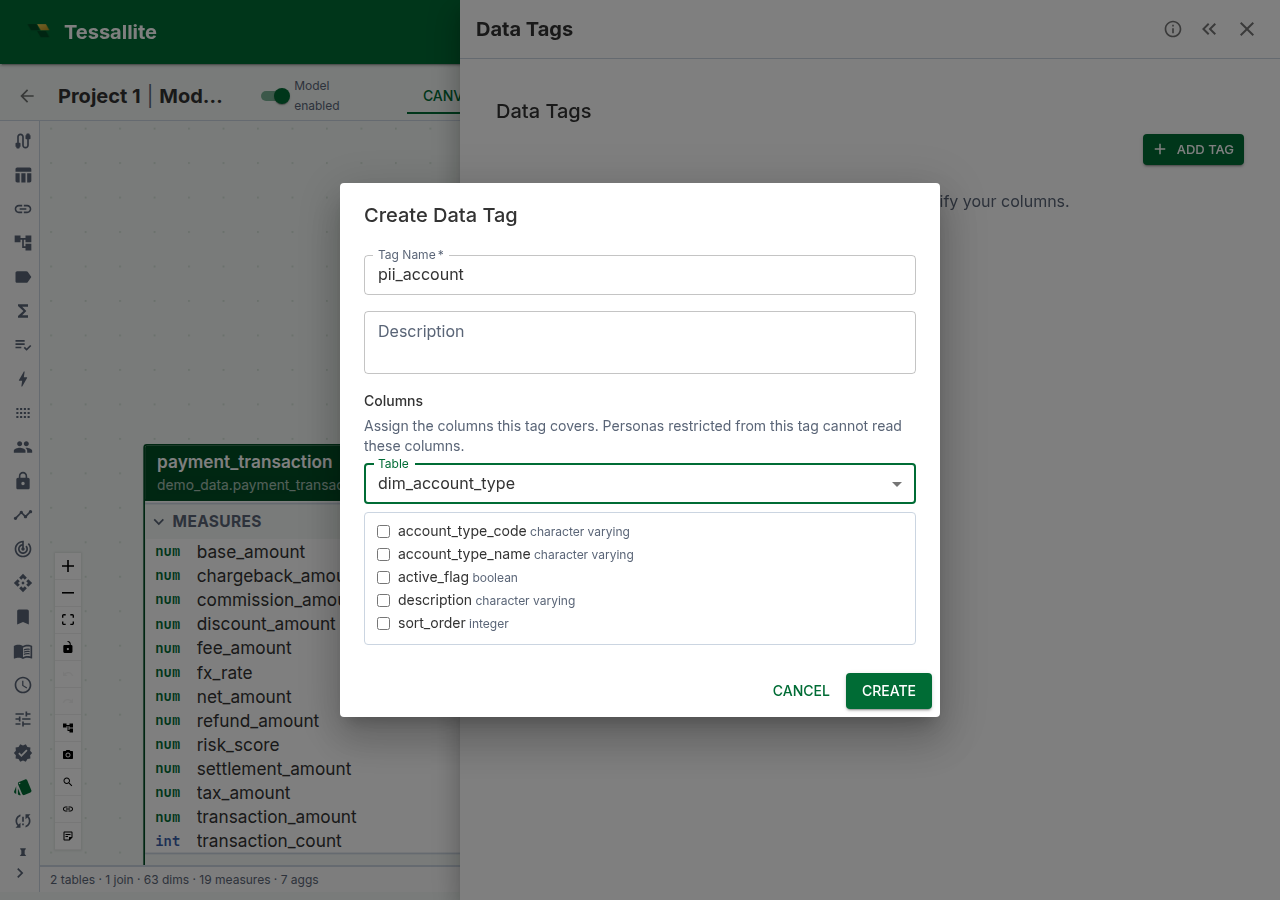
Task: Check the sort_order column checkbox
Action: (383, 623)
